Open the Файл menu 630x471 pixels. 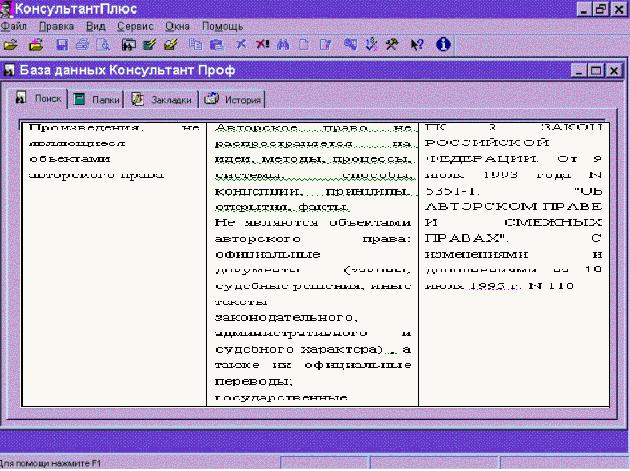point(13,26)
